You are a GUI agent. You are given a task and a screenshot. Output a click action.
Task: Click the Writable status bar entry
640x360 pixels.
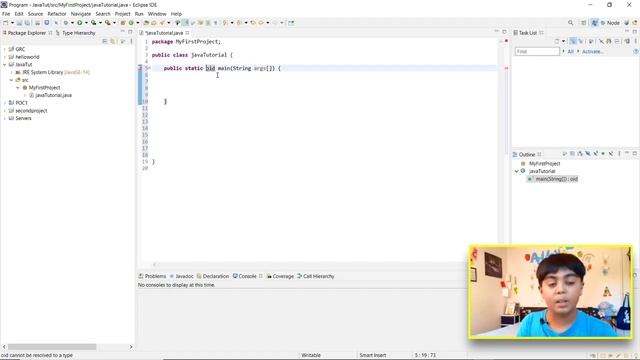coord(311,356)
